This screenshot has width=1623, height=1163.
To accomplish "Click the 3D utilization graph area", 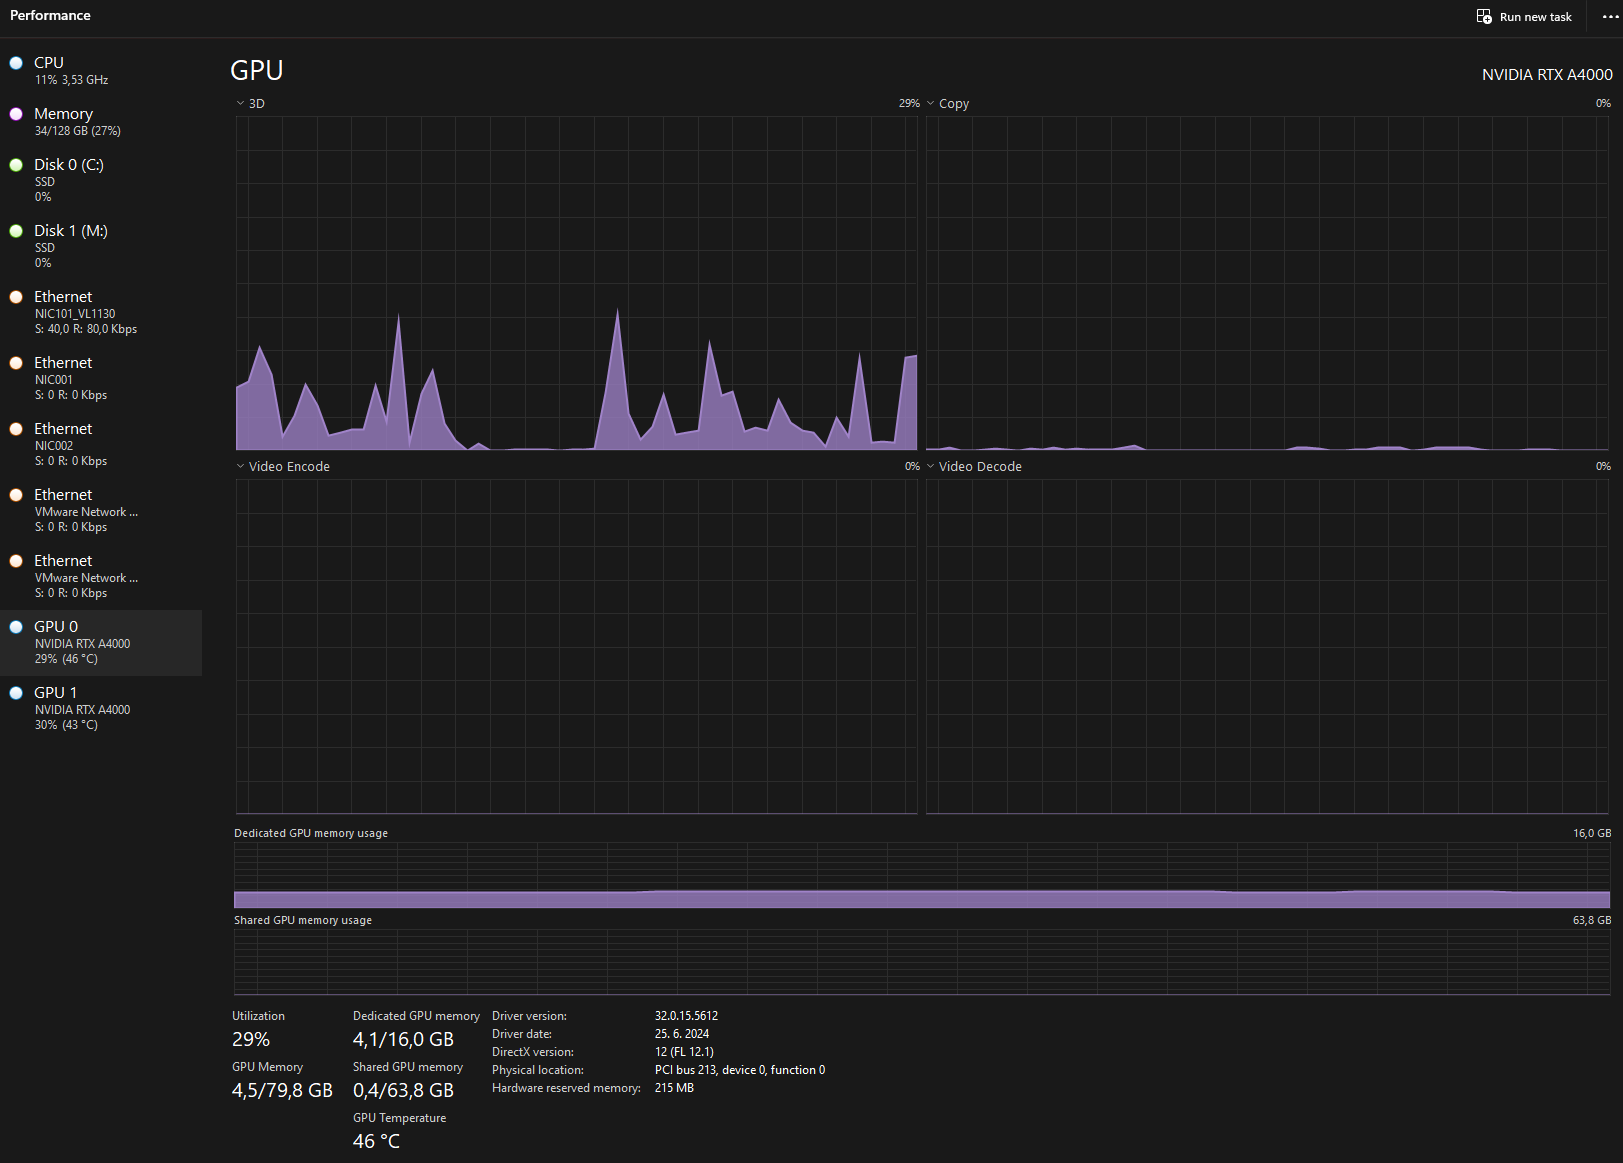I will [x=576, y=283].
